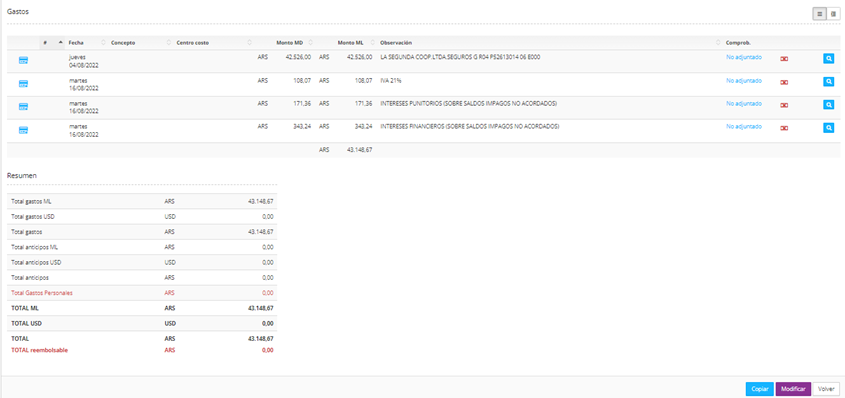The width and height of the screenshot is (845, 398).
Task: Click red 'Total Gastos Personales' label
Action: [41, 293]
